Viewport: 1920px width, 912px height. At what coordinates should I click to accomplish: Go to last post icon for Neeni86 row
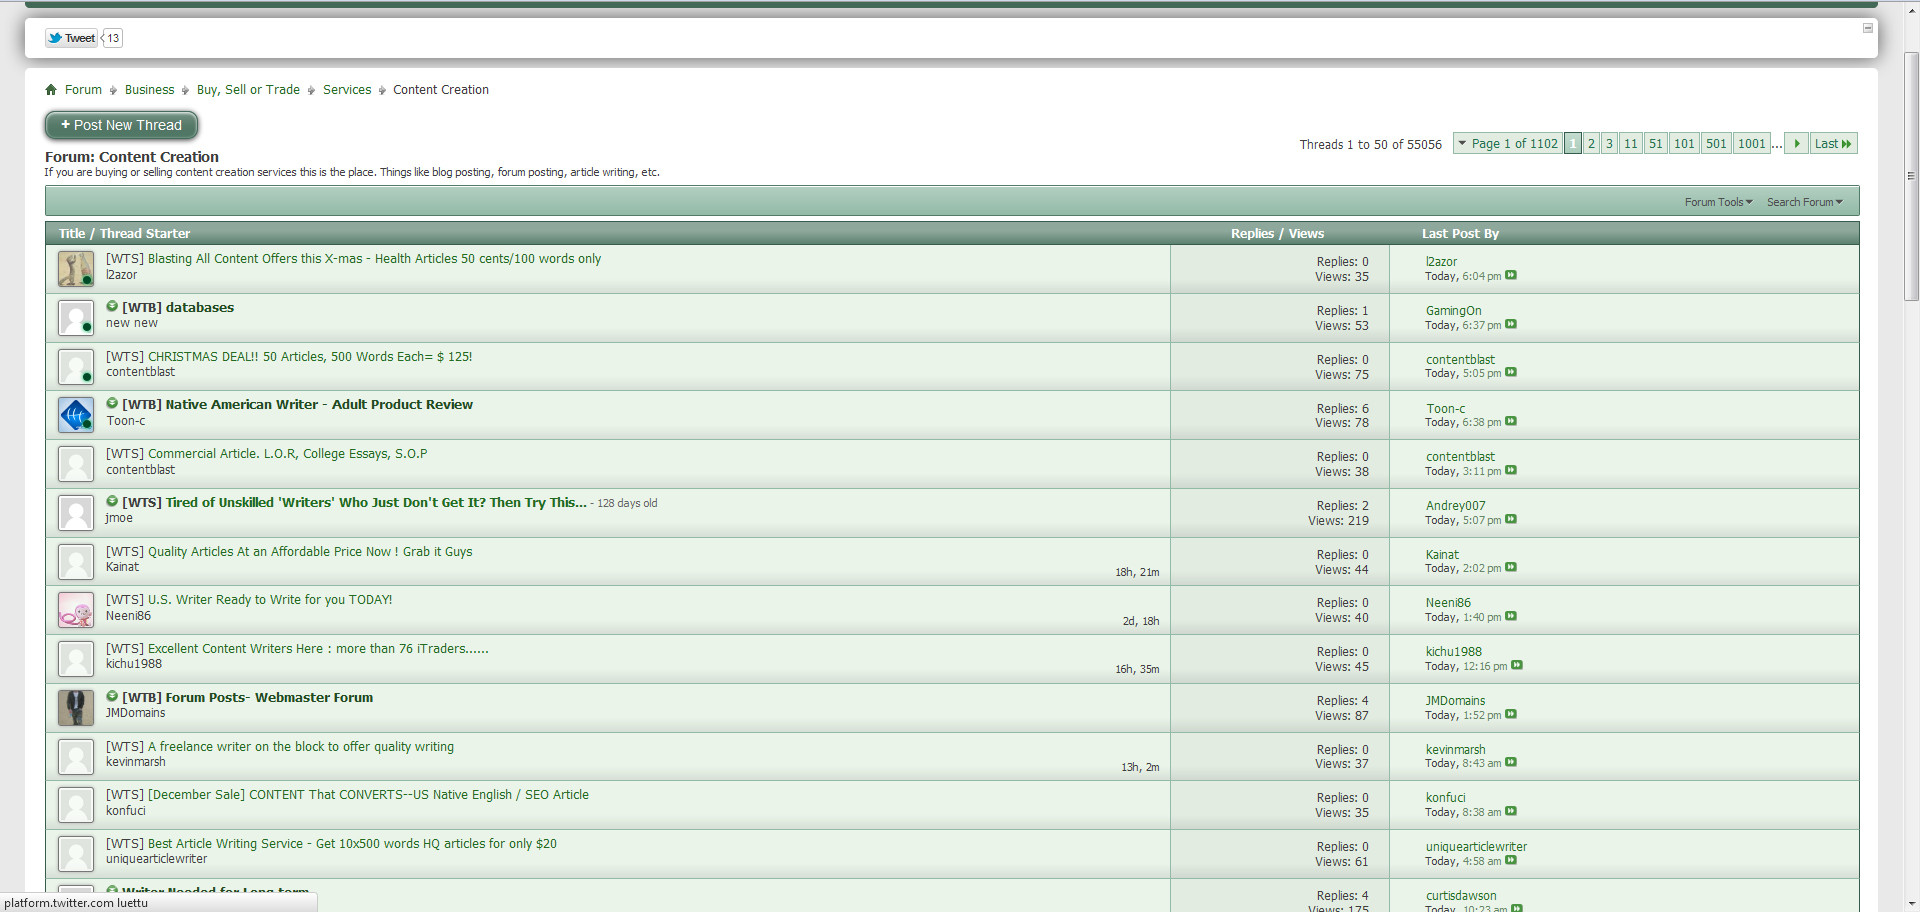point(1511,617)
